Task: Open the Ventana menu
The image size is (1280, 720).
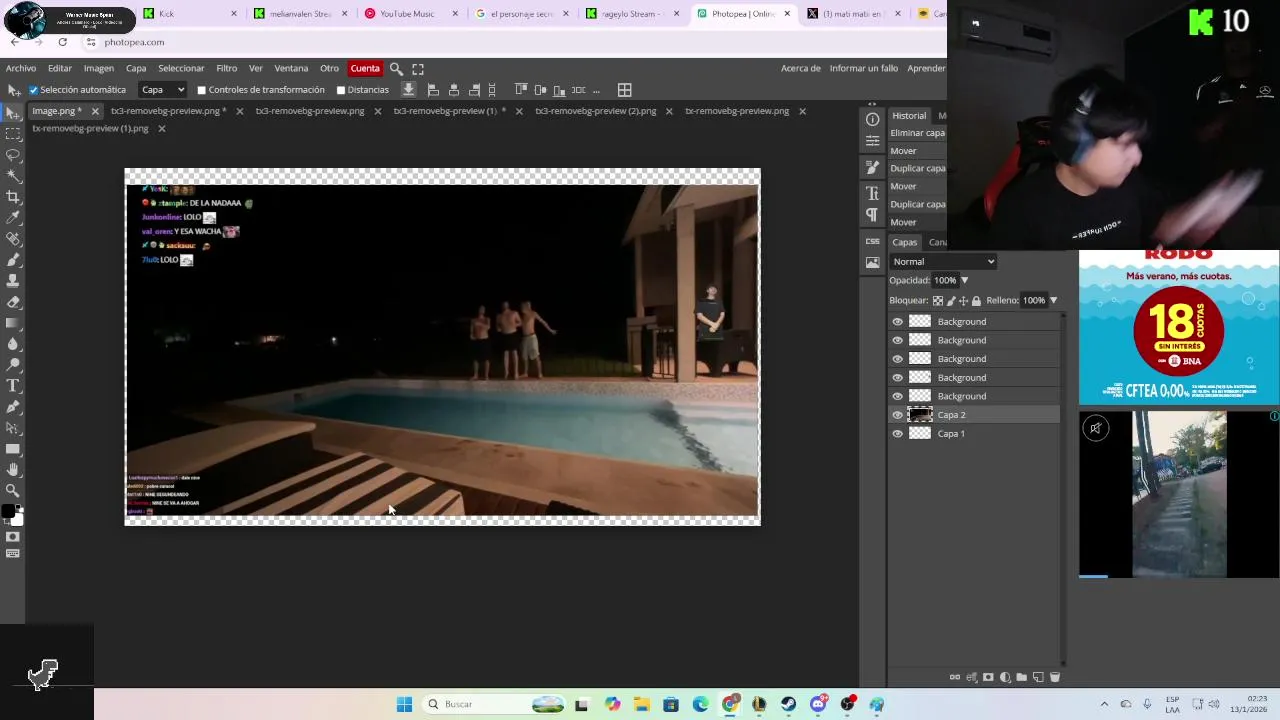Action: (291, 68)
